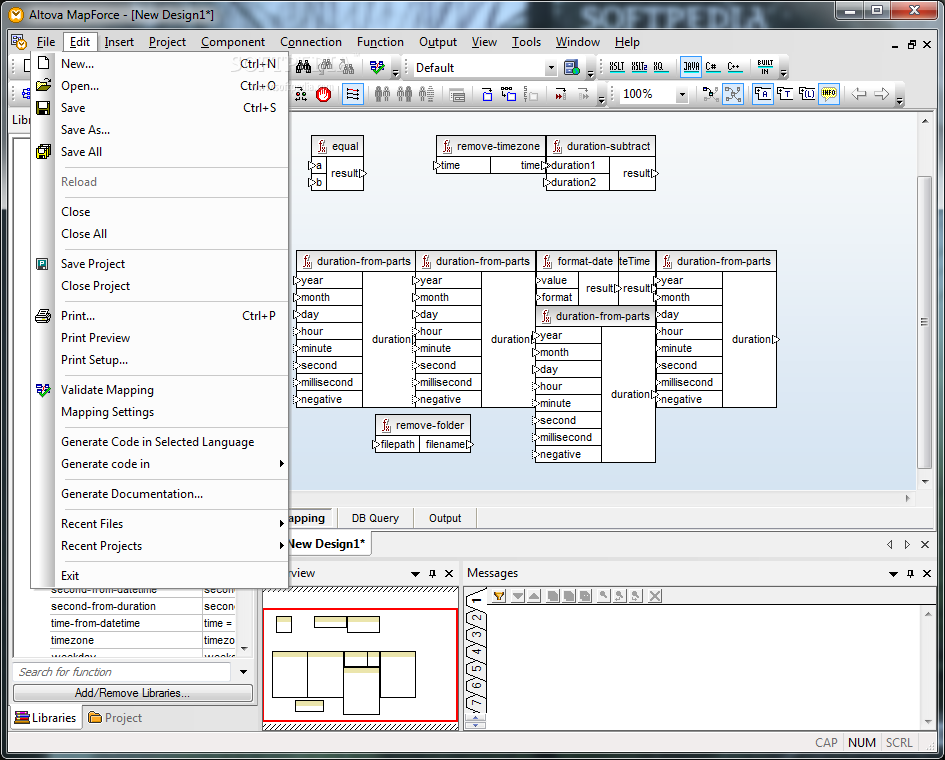Click the mapping canvas vertical scrollbar
945x760 pixels.
[925, 322]
